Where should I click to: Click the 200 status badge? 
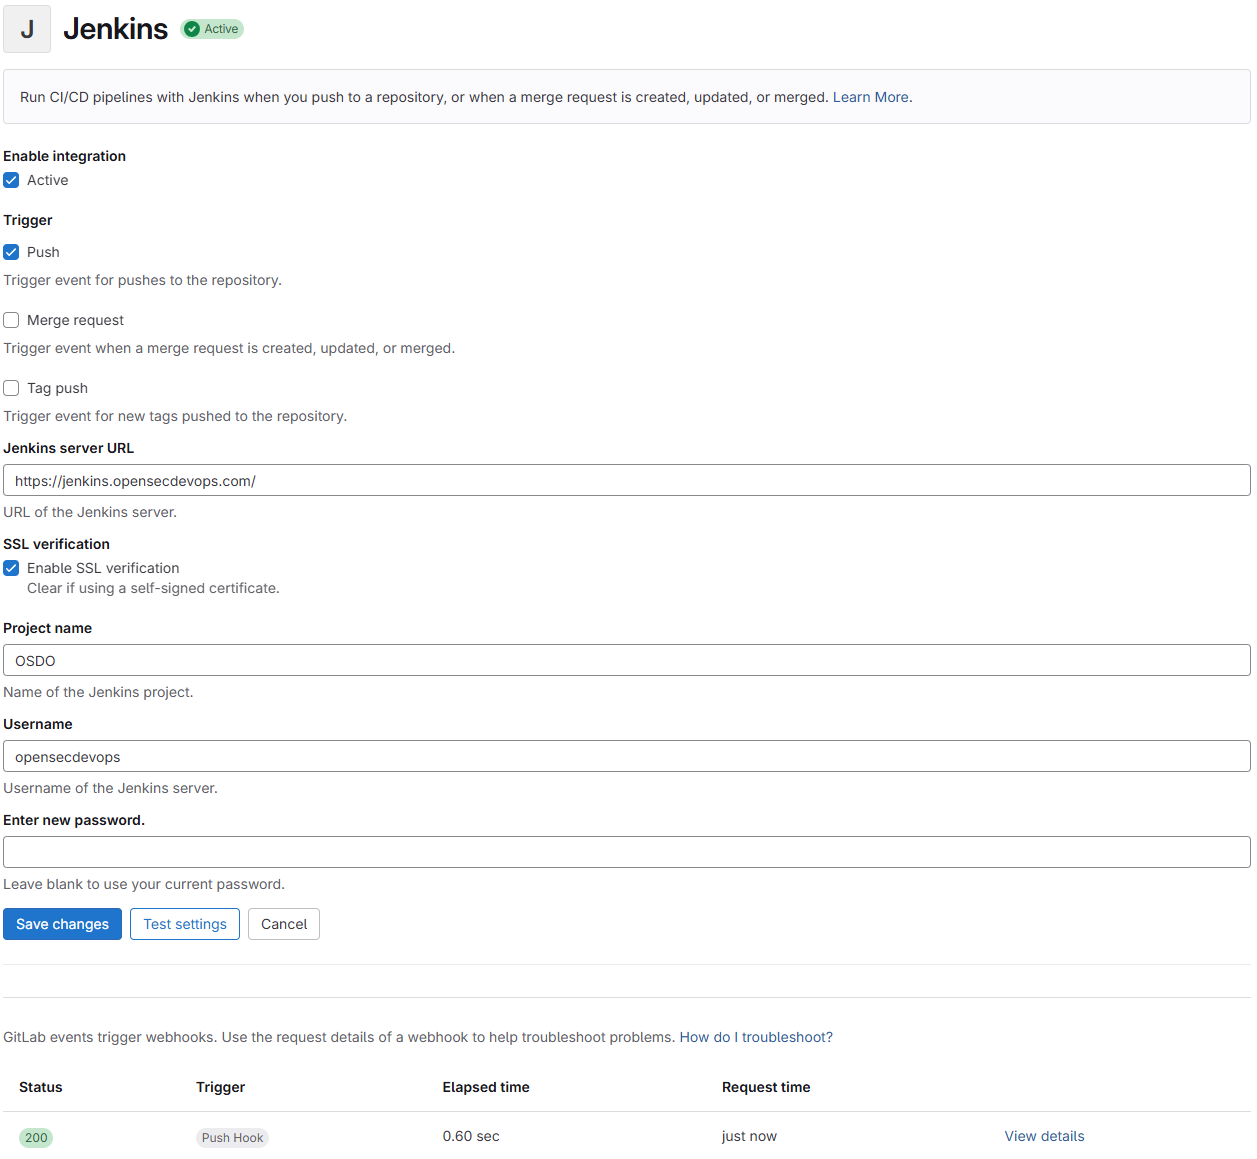(36, 1137)
